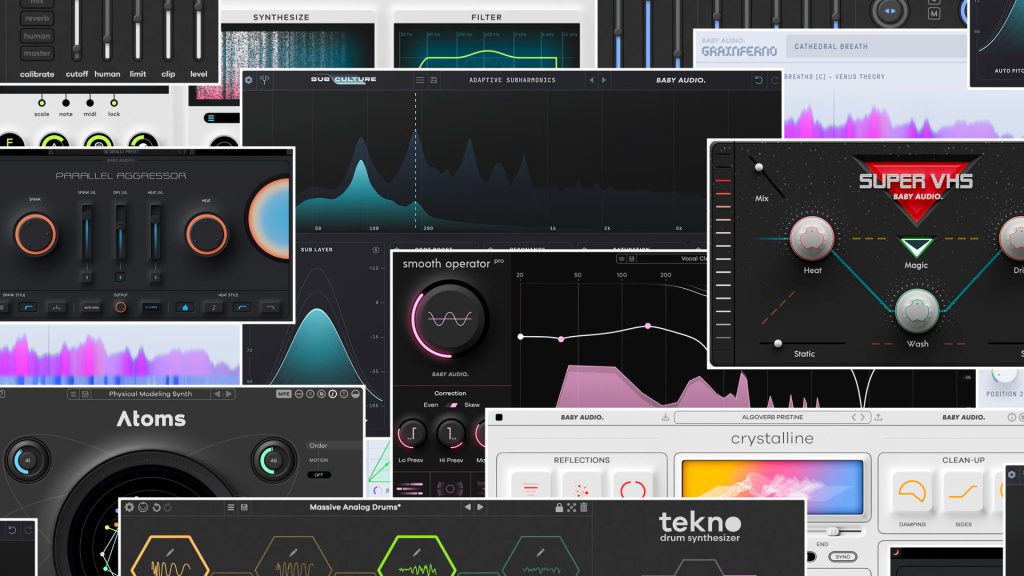
Task: Click the Sub Culture tuning fork icon
Action: tap(264, 80)
